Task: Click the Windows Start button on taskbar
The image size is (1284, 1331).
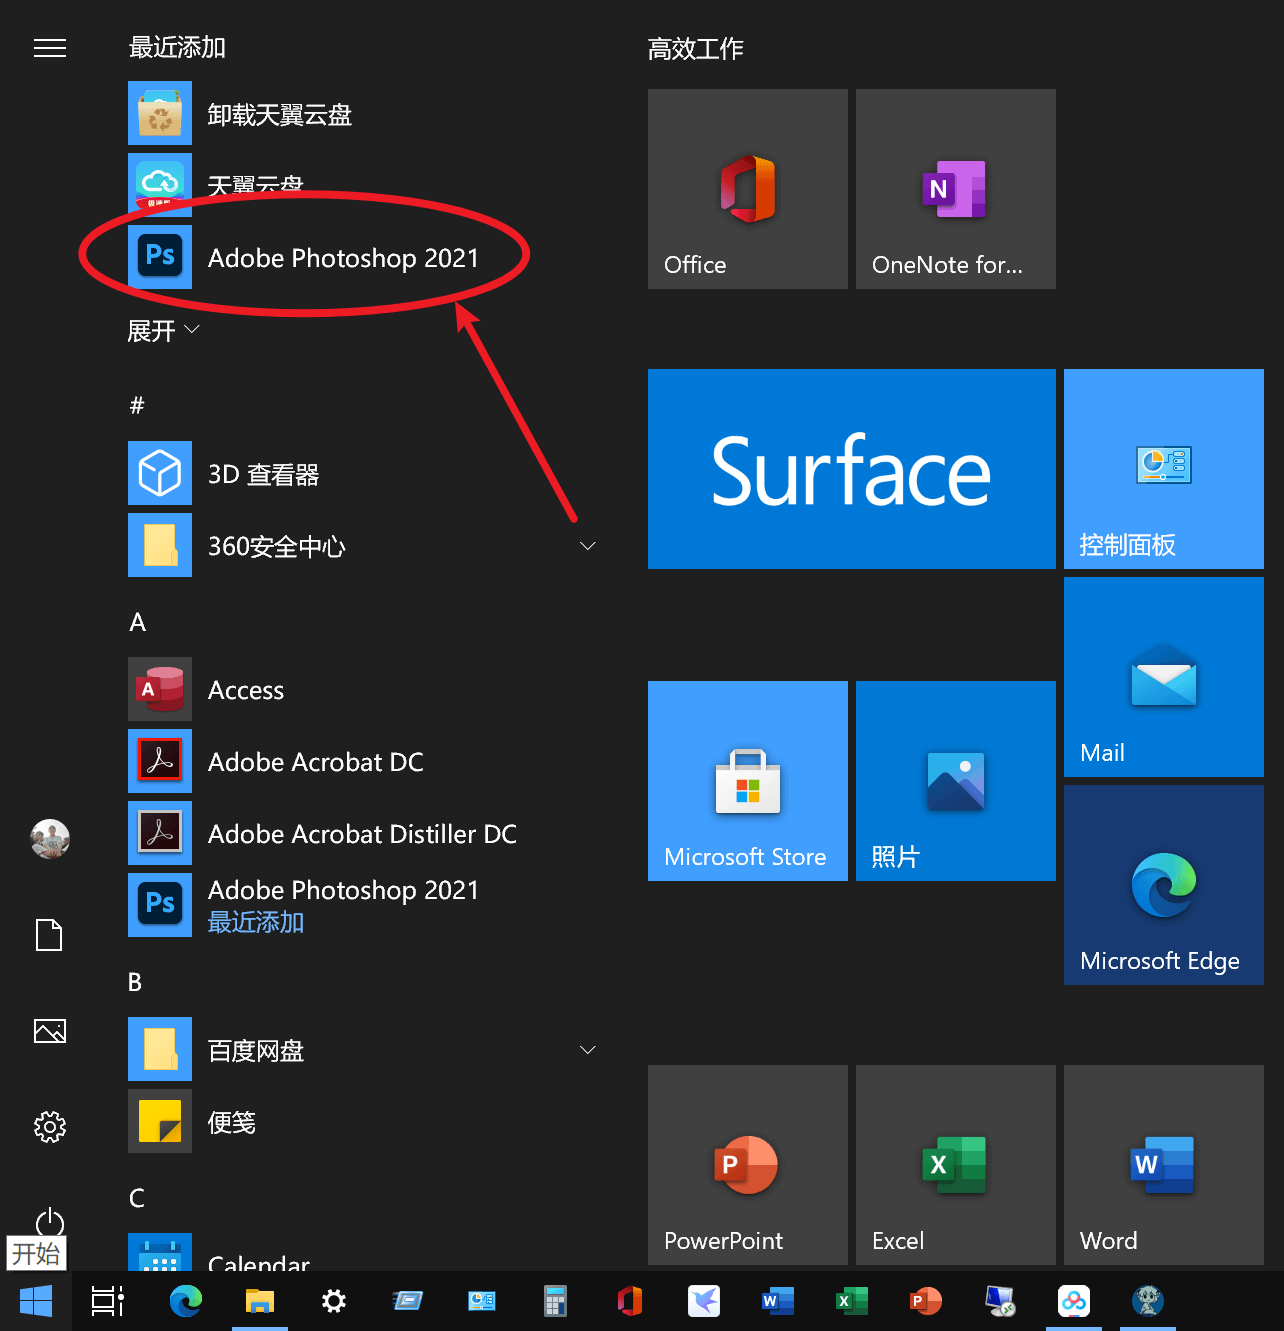Action: 36,1301
